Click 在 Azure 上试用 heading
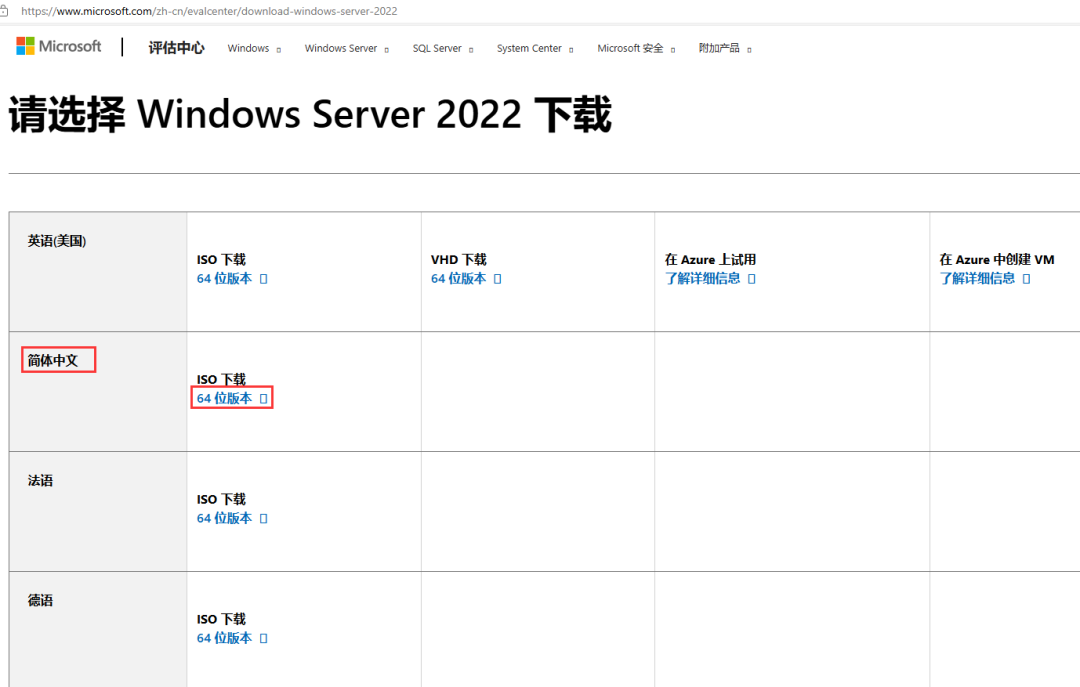Image resolution: width=1080 pixels, height=687 pixels. pos(710,260)
